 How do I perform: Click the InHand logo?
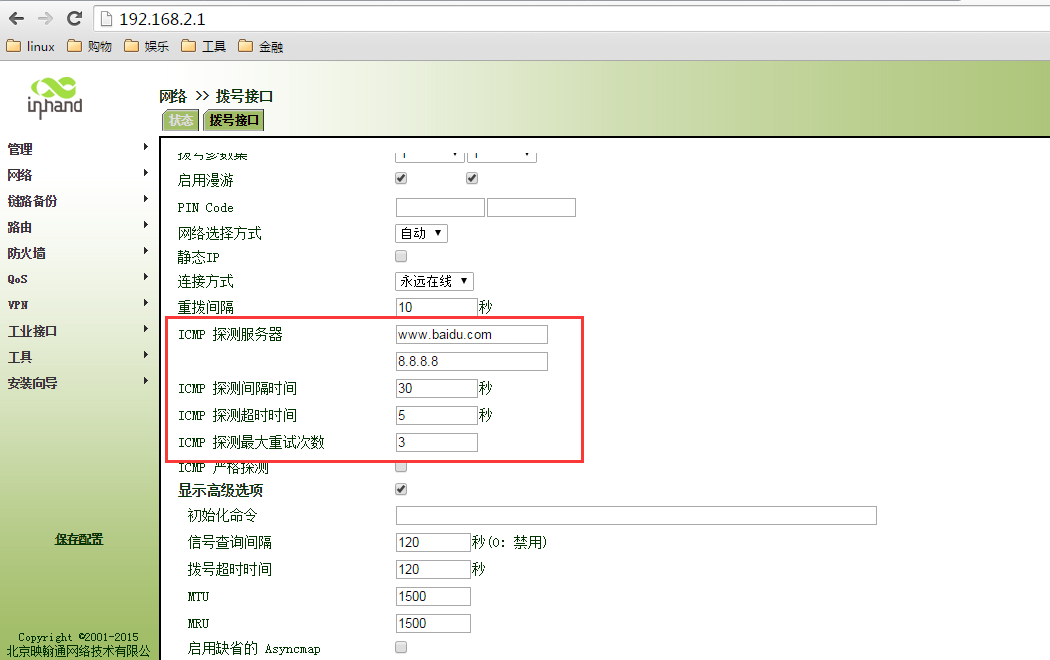point(55,96)
